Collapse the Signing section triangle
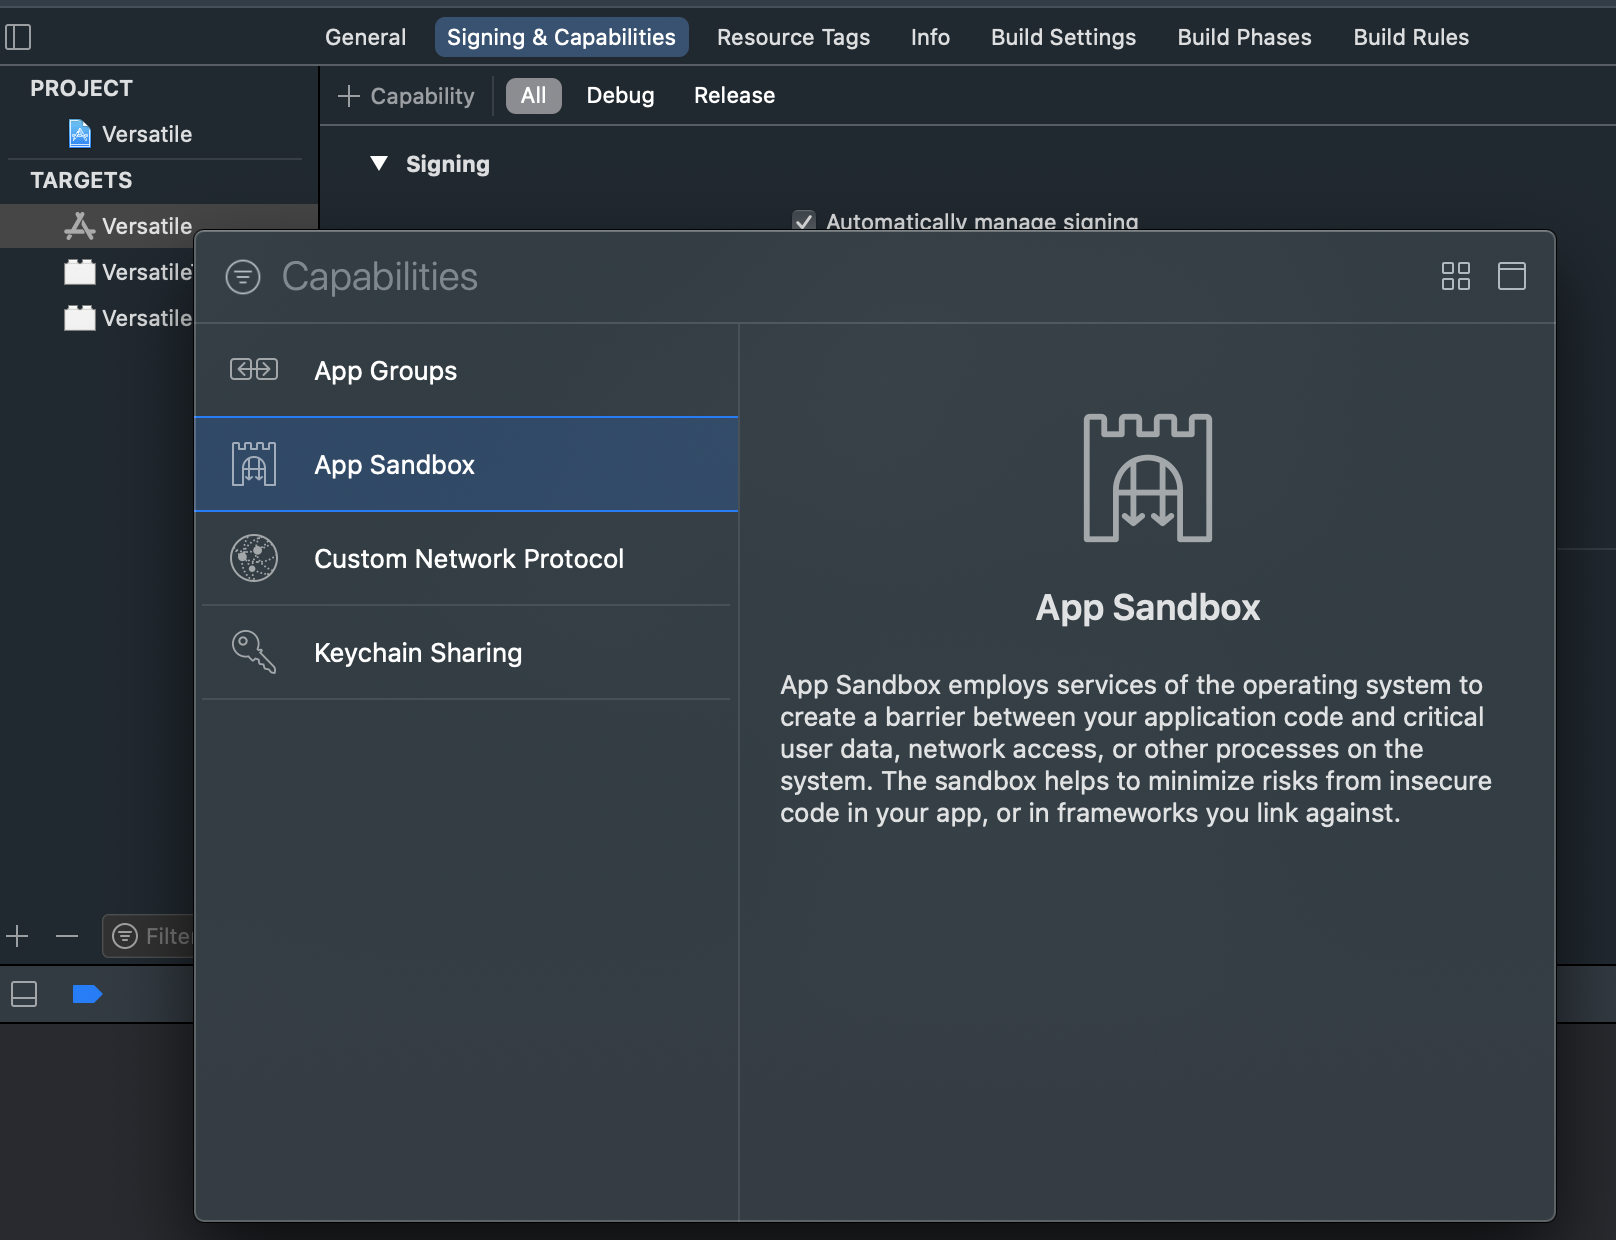Viewport: 1616px width, 1240px height. [x=379, y=163]
